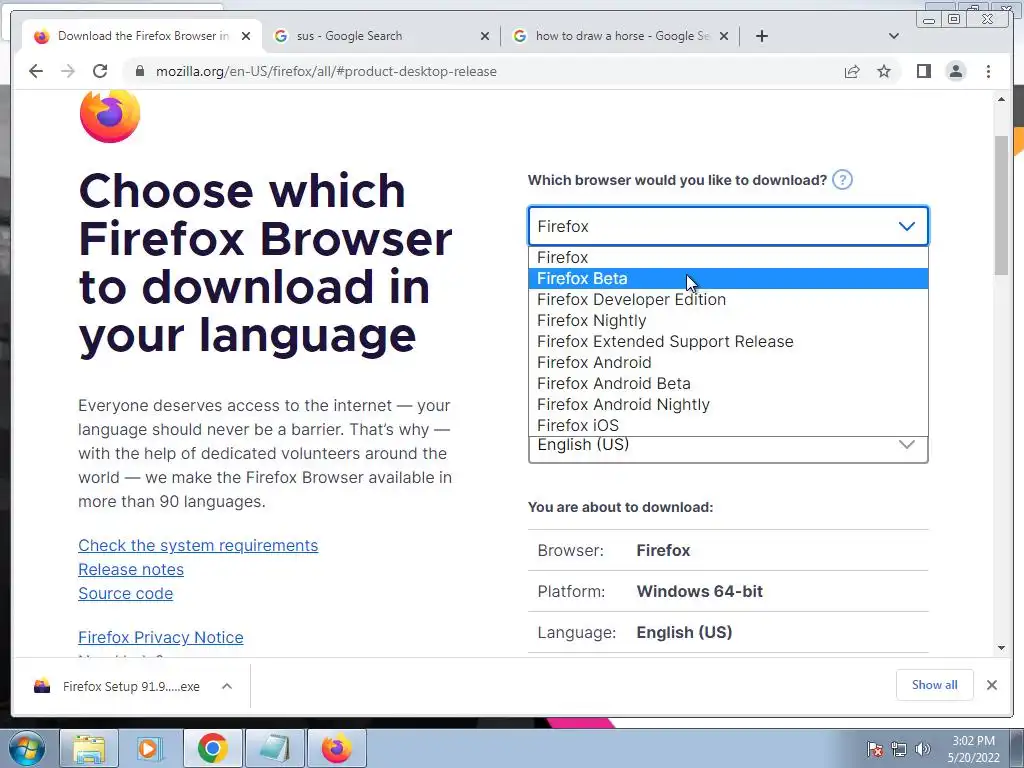Expand the Firefox Setup download options chevron
The width and height of the screenshot is (1024, 768).
tap(227, 686)
